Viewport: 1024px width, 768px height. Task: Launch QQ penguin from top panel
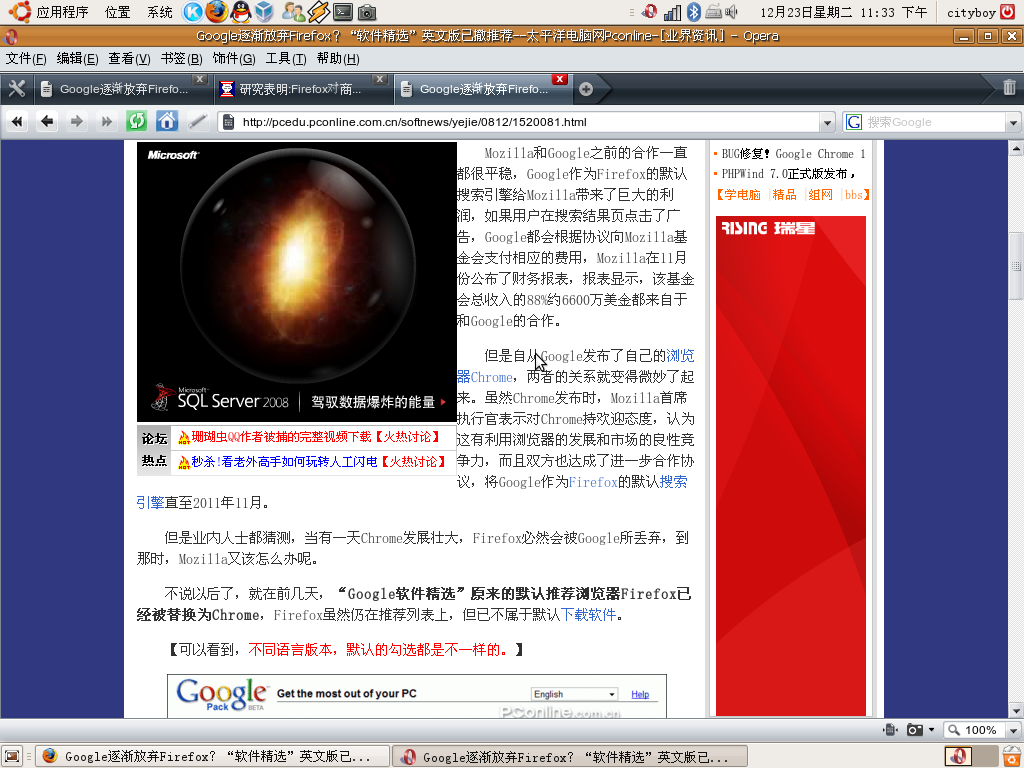click(241, 12)
